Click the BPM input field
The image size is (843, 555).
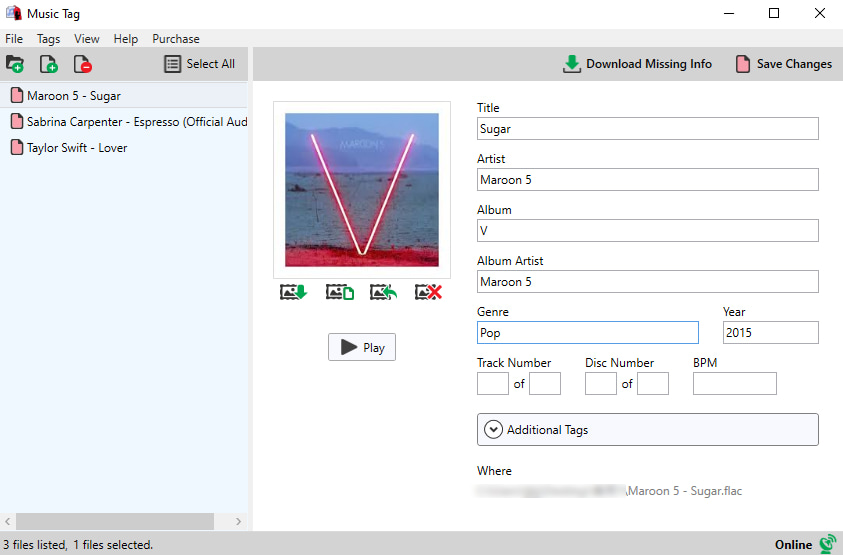pos(734,383)
